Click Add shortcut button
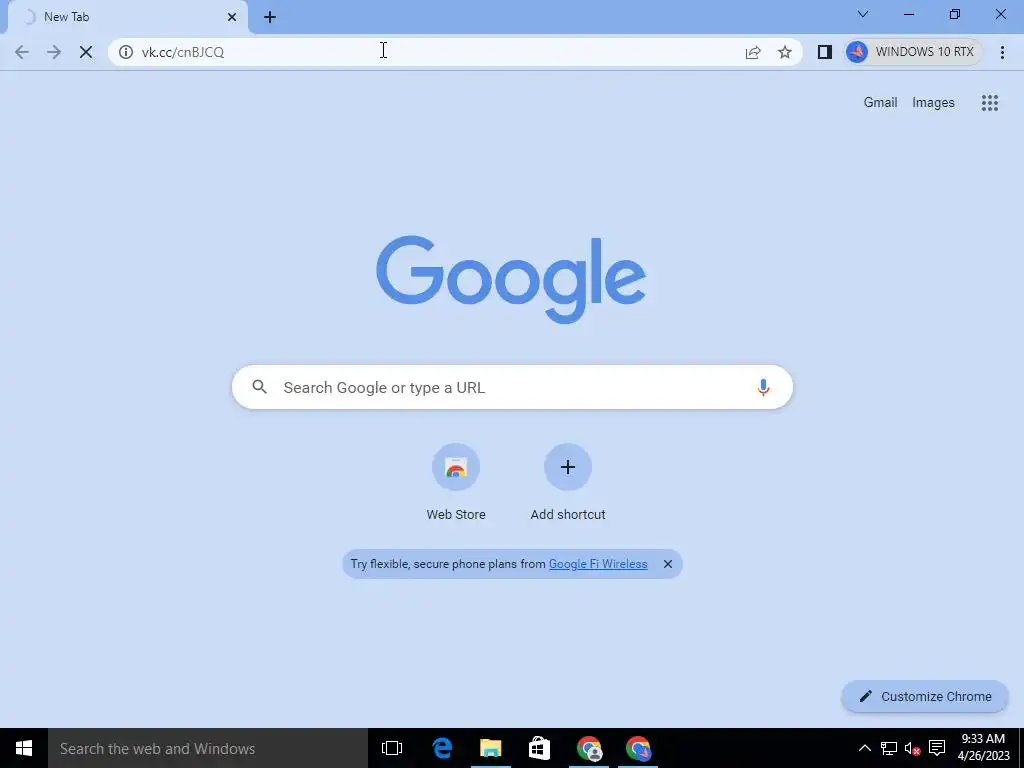The width and height of the screenshot is (1024, 768). click(568, 483)
